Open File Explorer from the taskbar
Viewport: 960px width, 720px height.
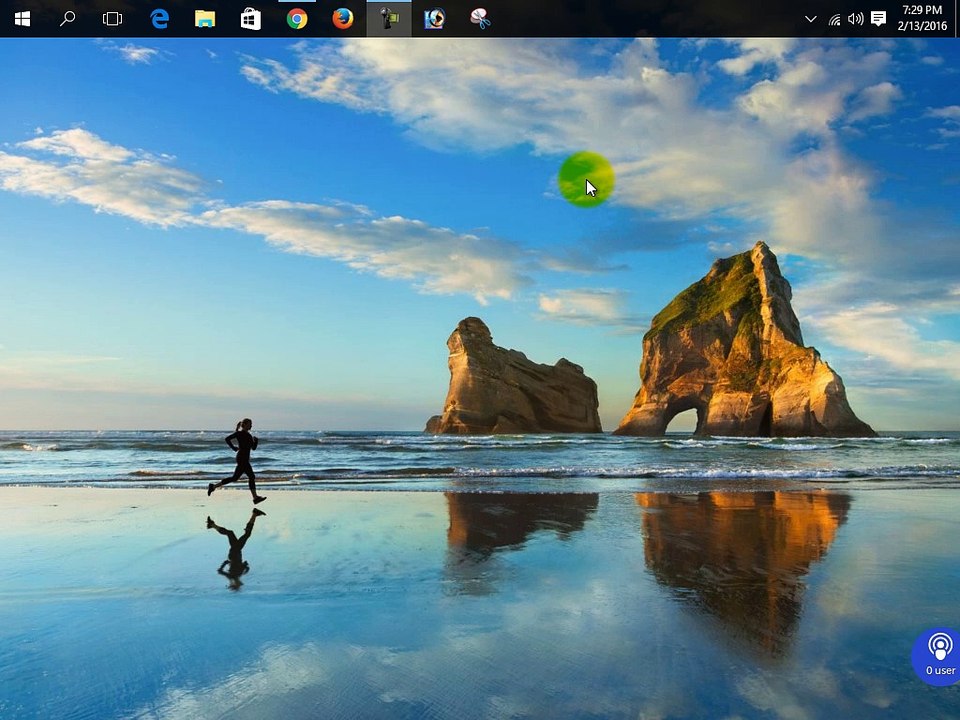(x=205, y=19)
